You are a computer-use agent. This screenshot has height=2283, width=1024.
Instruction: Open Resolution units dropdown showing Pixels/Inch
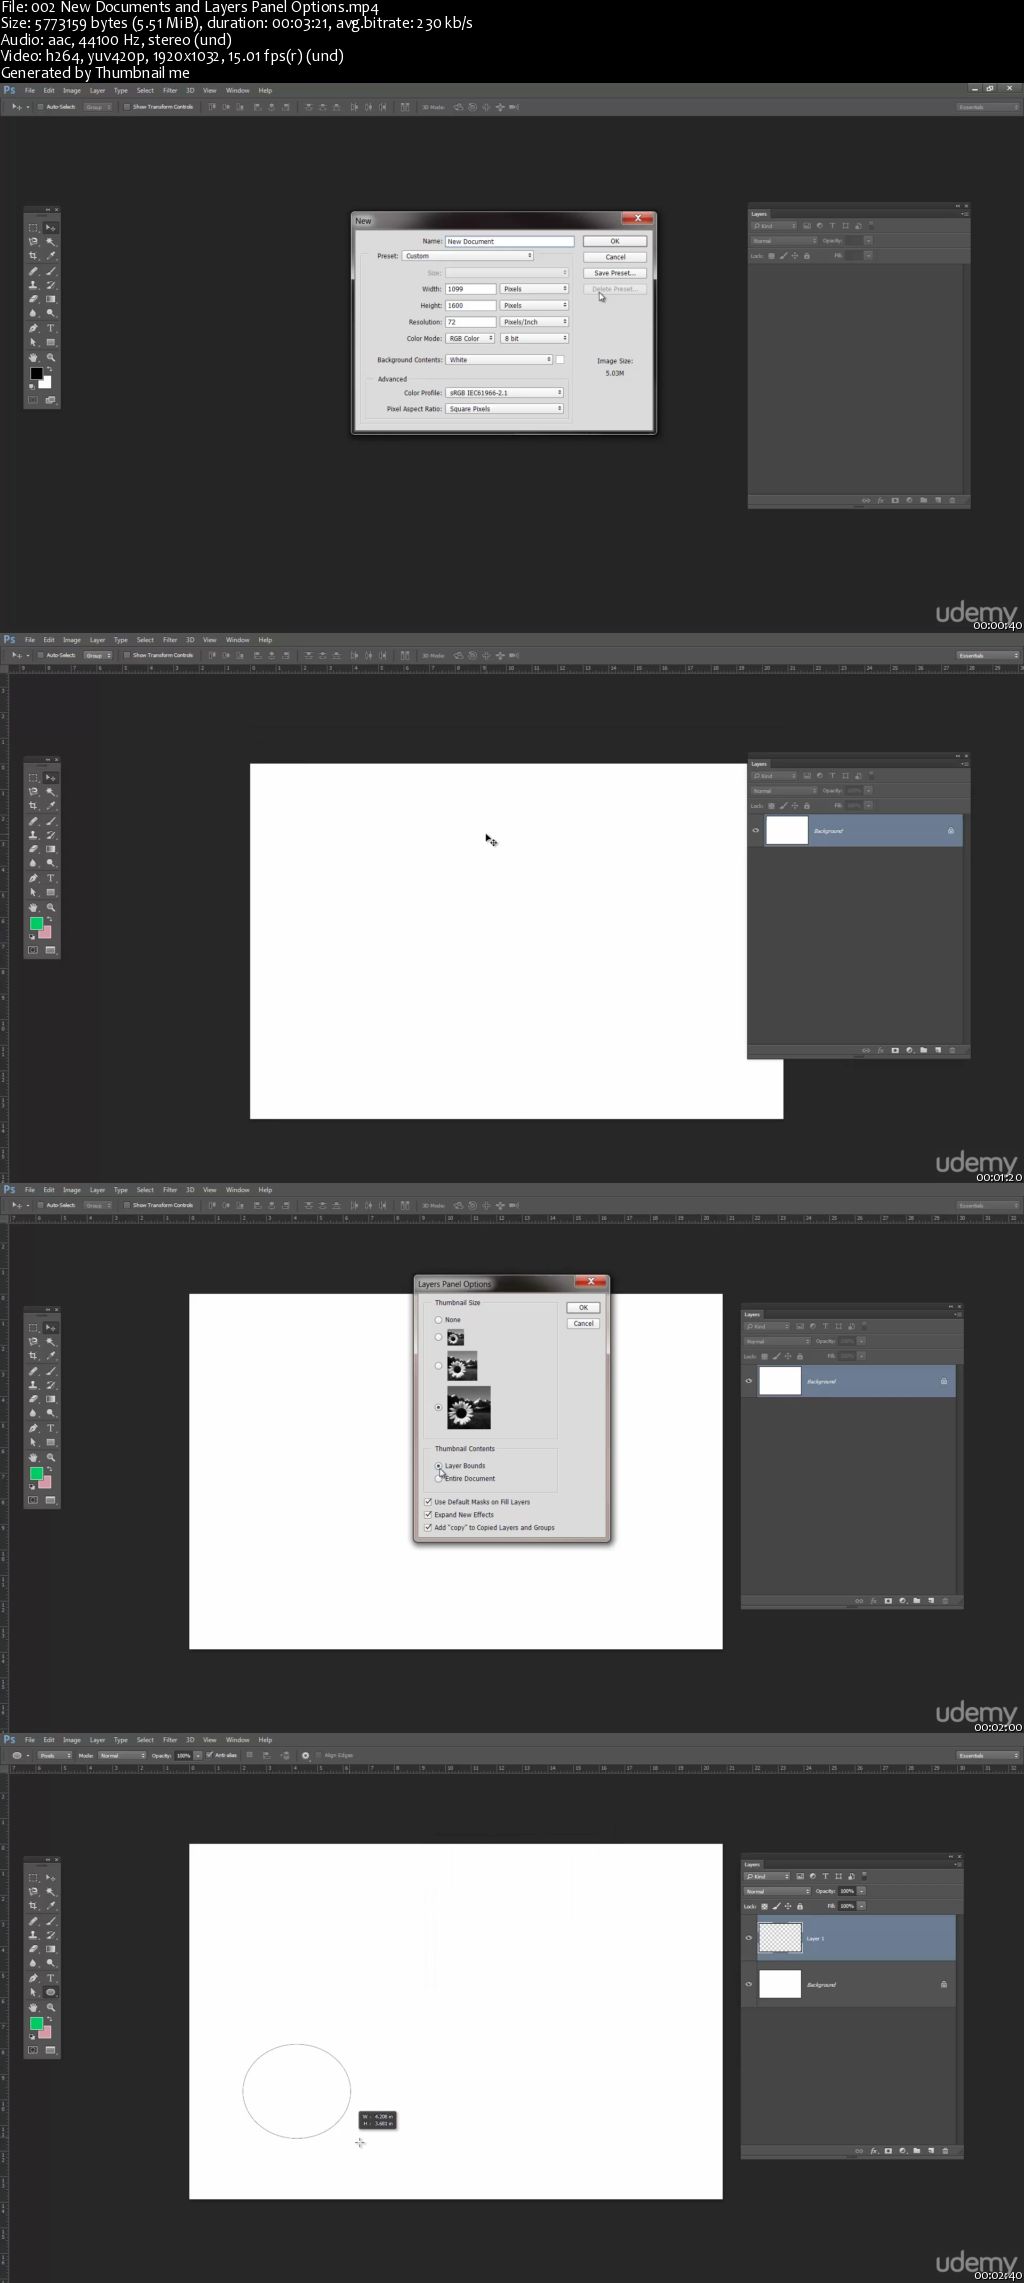point(534,322)
